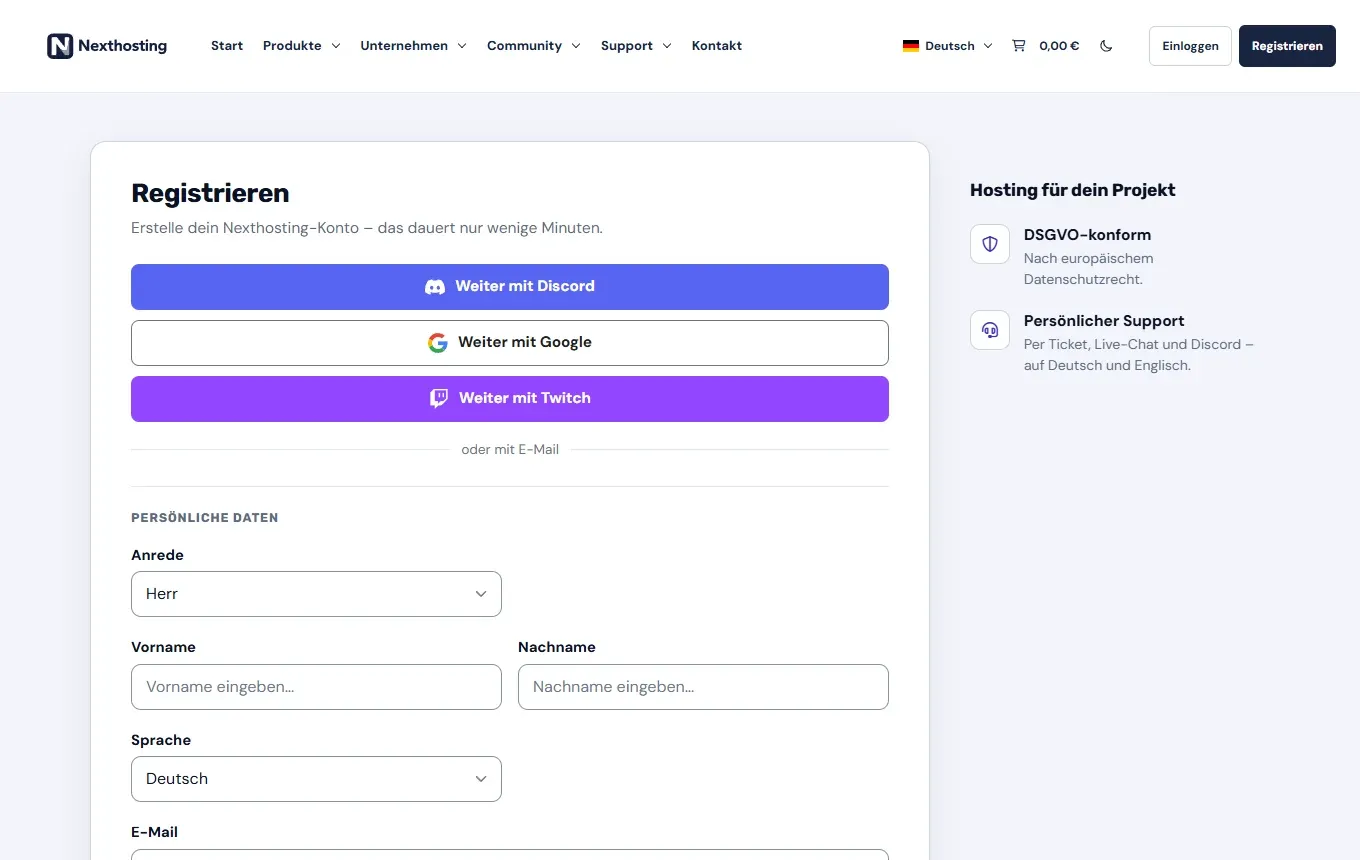Open the Community dropdown menu
The width and height of the screenshot is (1360, 860).
(x=534, y=46)
